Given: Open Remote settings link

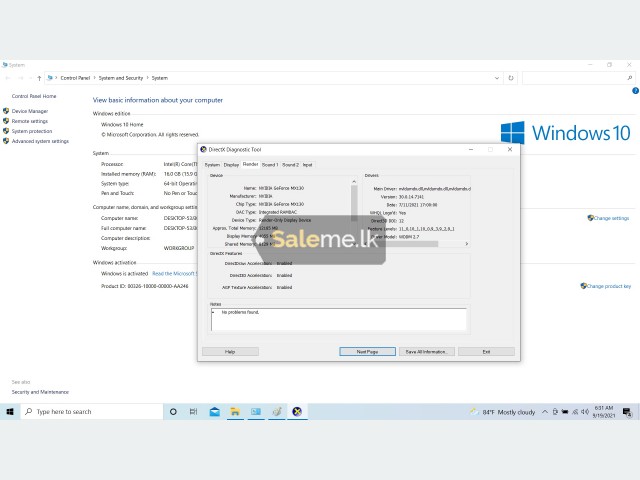Looking at the screenshot, I should click(x=30, y=121).
